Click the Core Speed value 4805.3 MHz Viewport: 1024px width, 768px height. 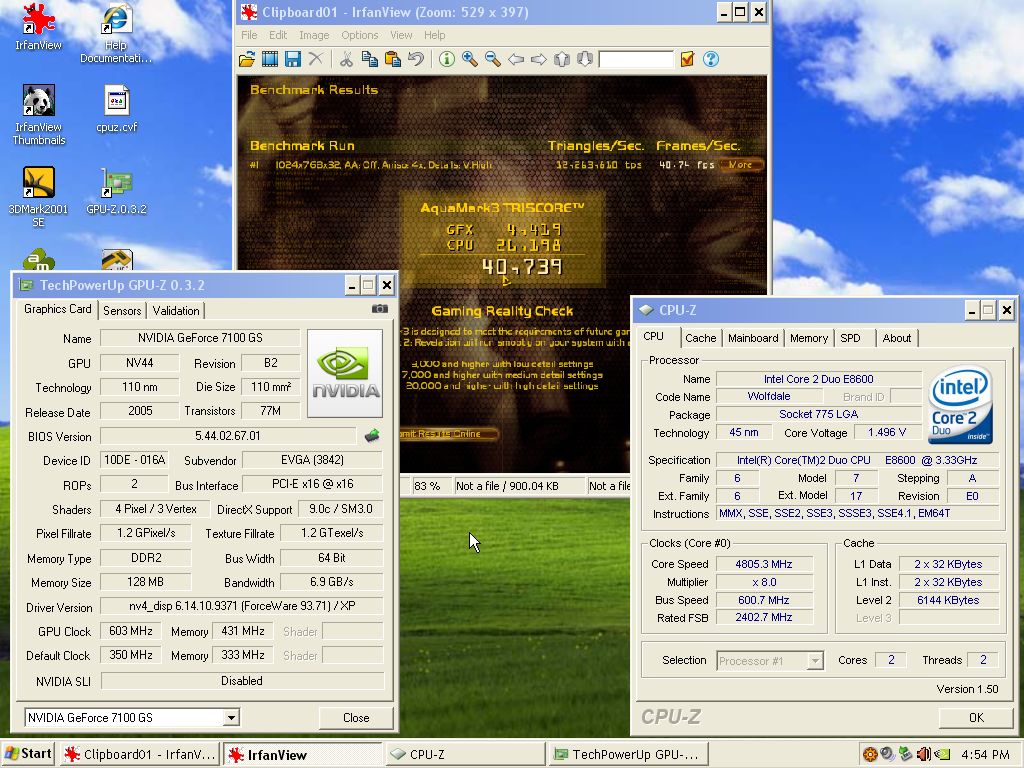click(x=763, y=564)
